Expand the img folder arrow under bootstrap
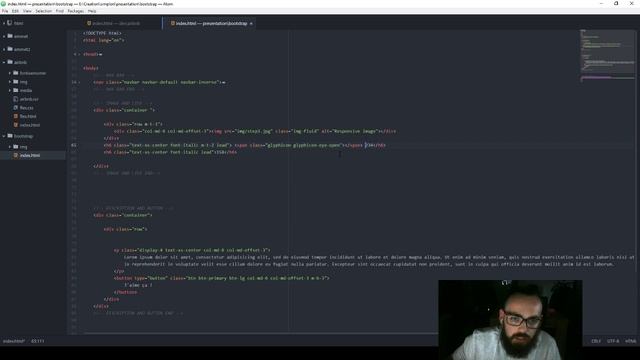The height and width of the screenshot is (360, 640). [x=10, y=147]
